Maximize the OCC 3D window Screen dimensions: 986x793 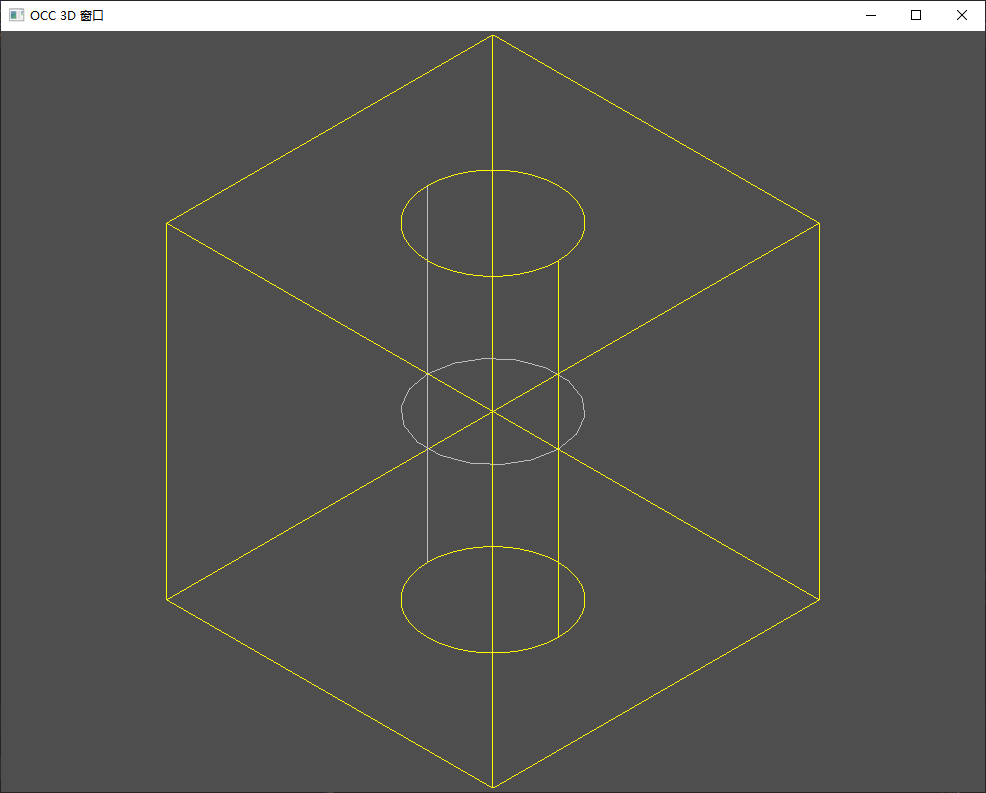pos(916,15)
